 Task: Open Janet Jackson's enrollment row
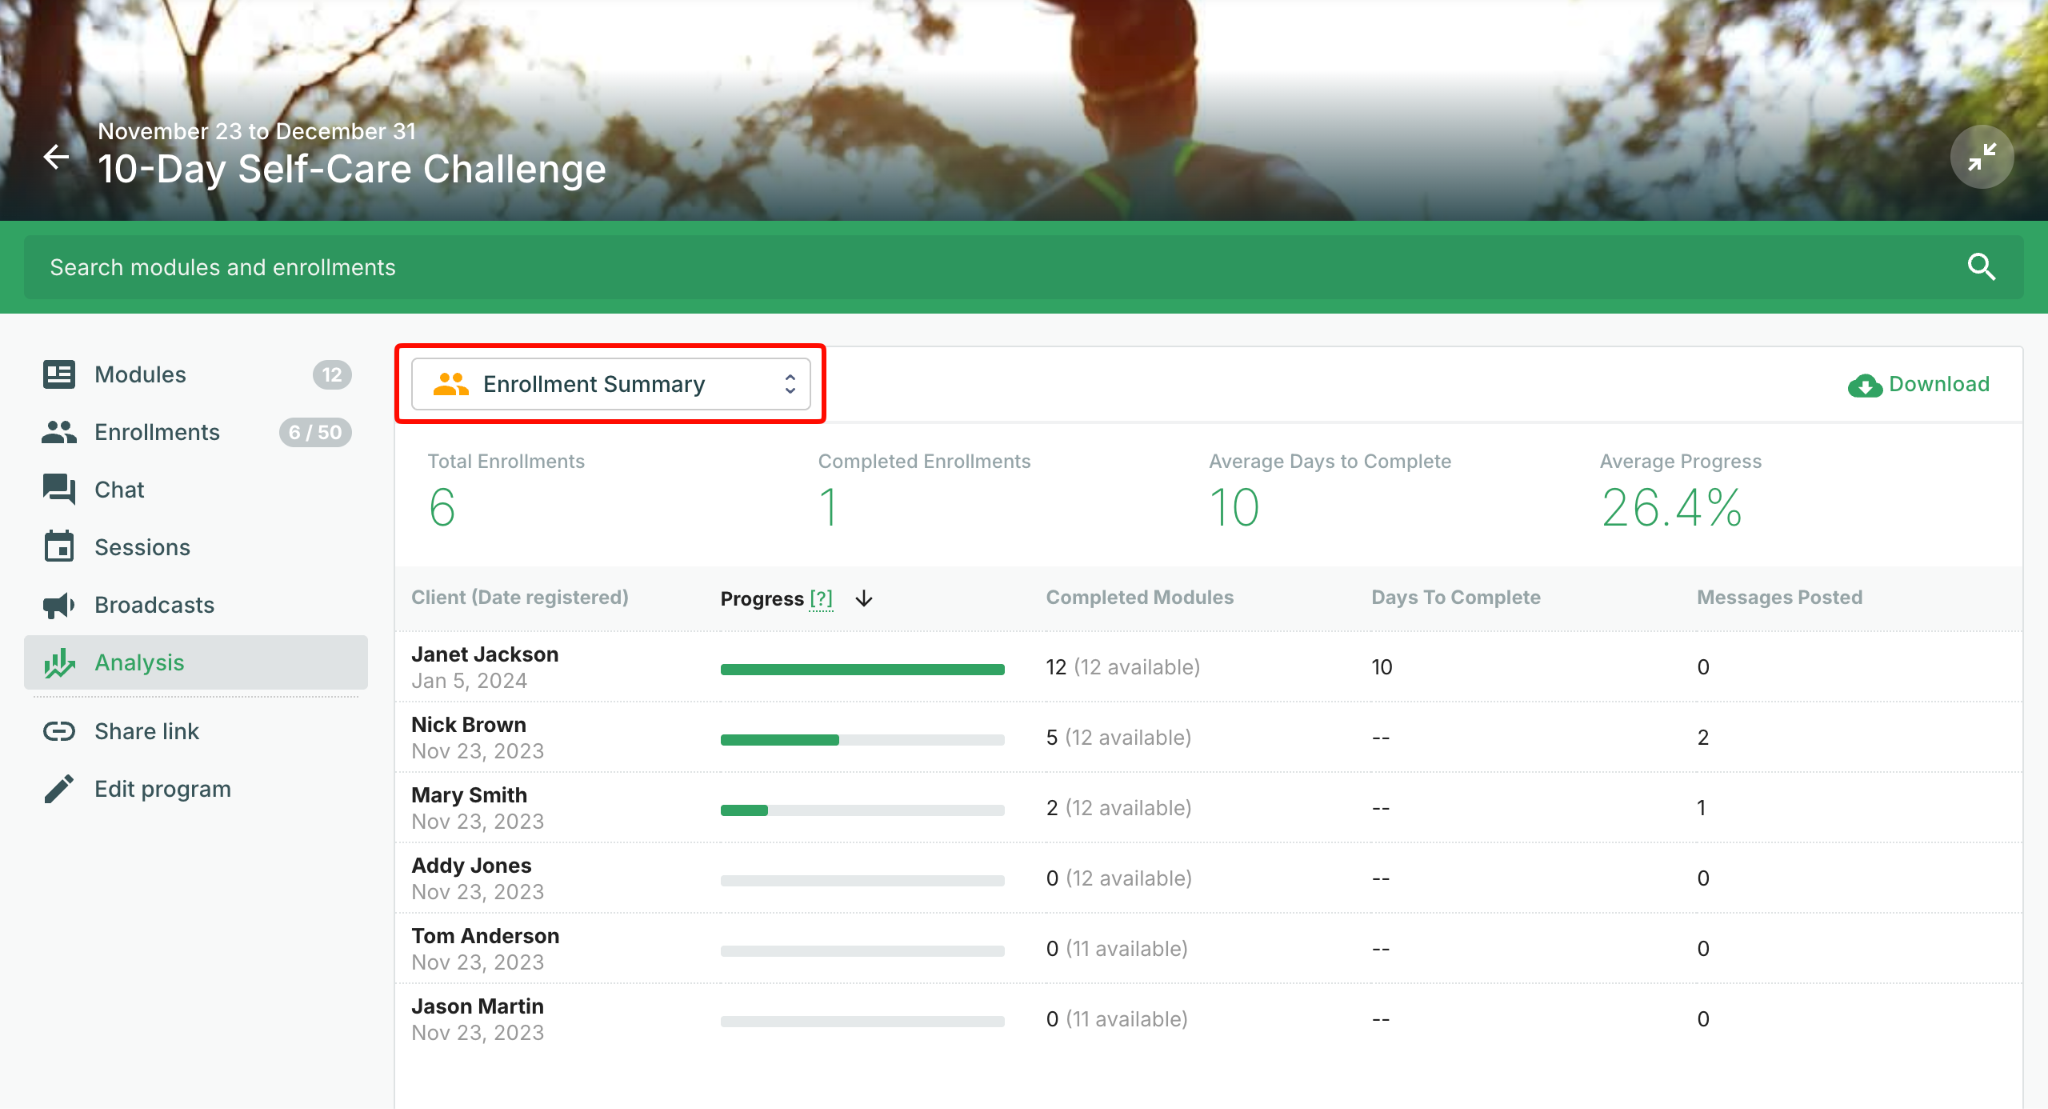click(1208, 666)
